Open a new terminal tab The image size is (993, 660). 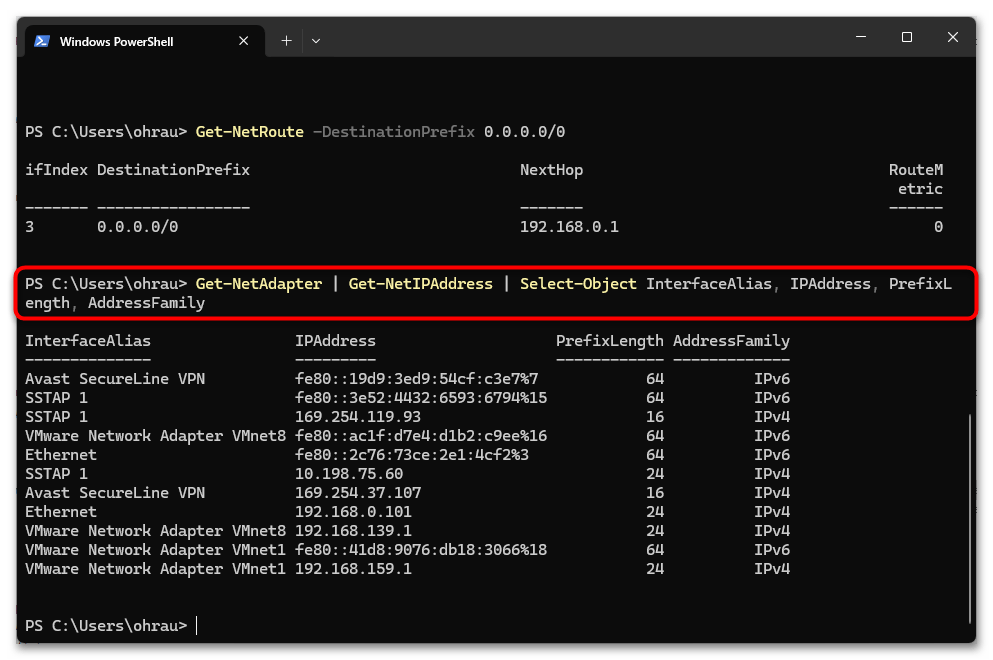point(286,41)
